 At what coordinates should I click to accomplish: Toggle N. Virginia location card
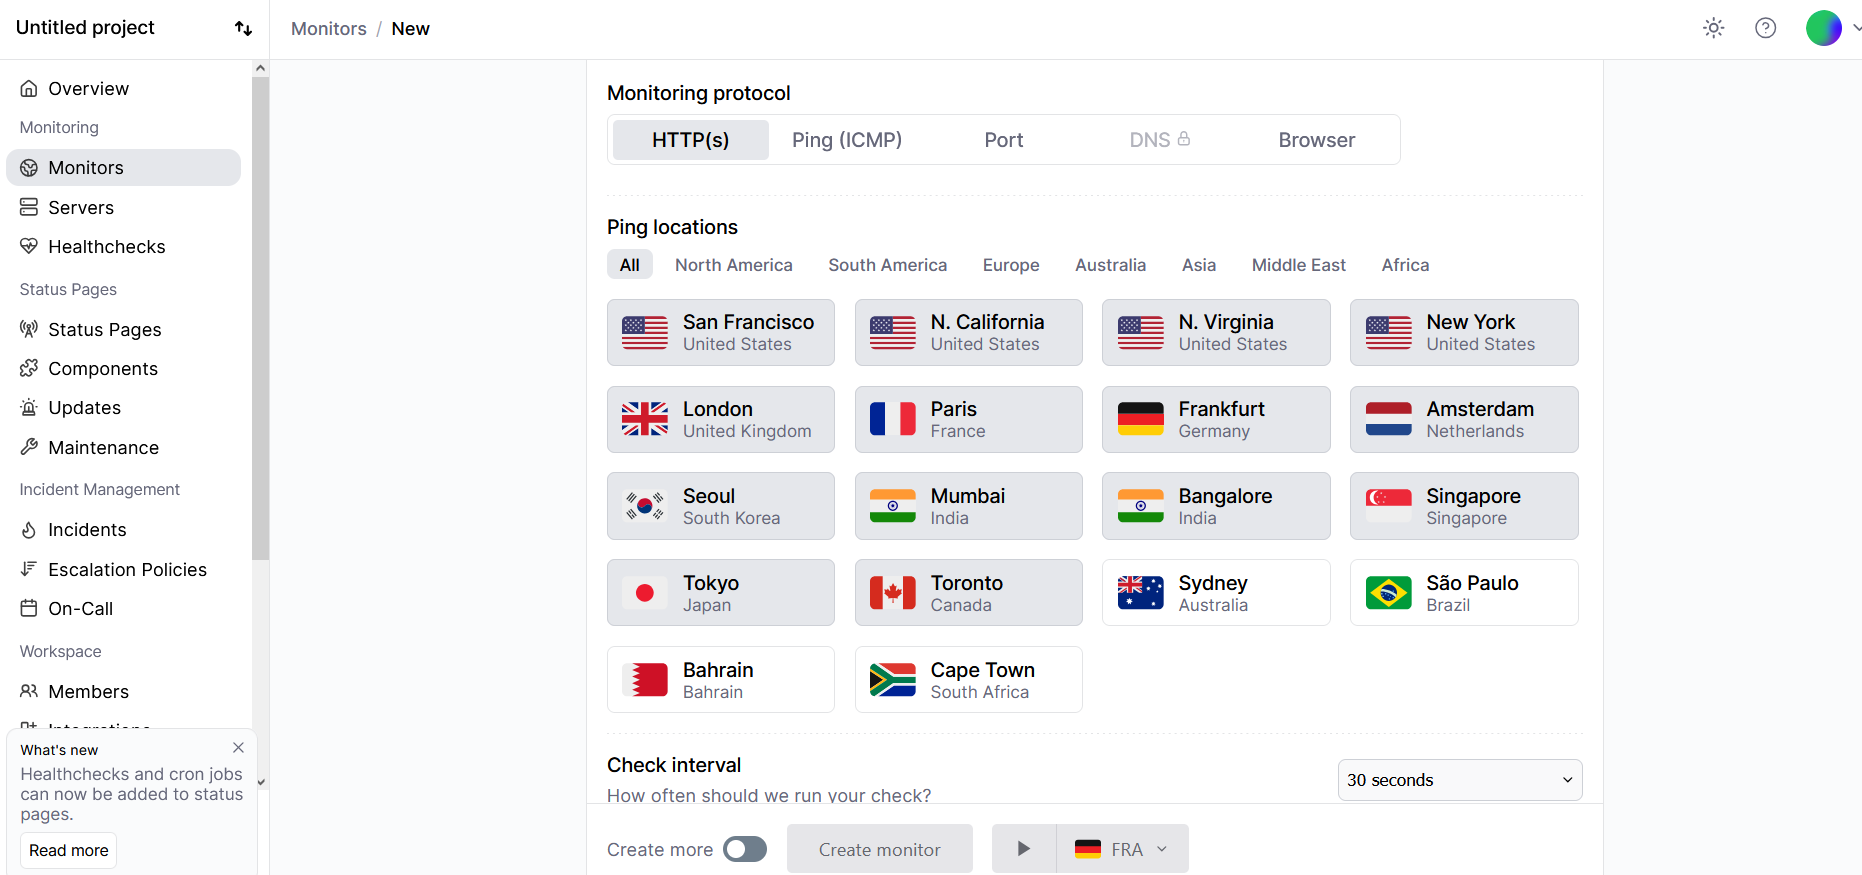coord(1216,332)
